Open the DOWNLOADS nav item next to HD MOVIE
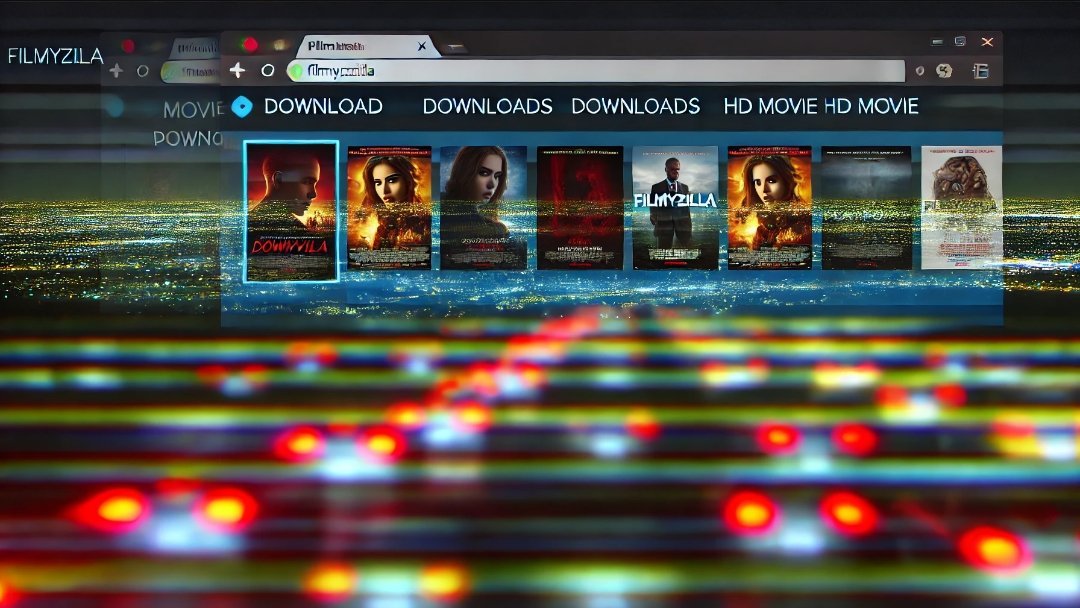Viewport: 1080px width, 608px height. click(x=636, y=106)
